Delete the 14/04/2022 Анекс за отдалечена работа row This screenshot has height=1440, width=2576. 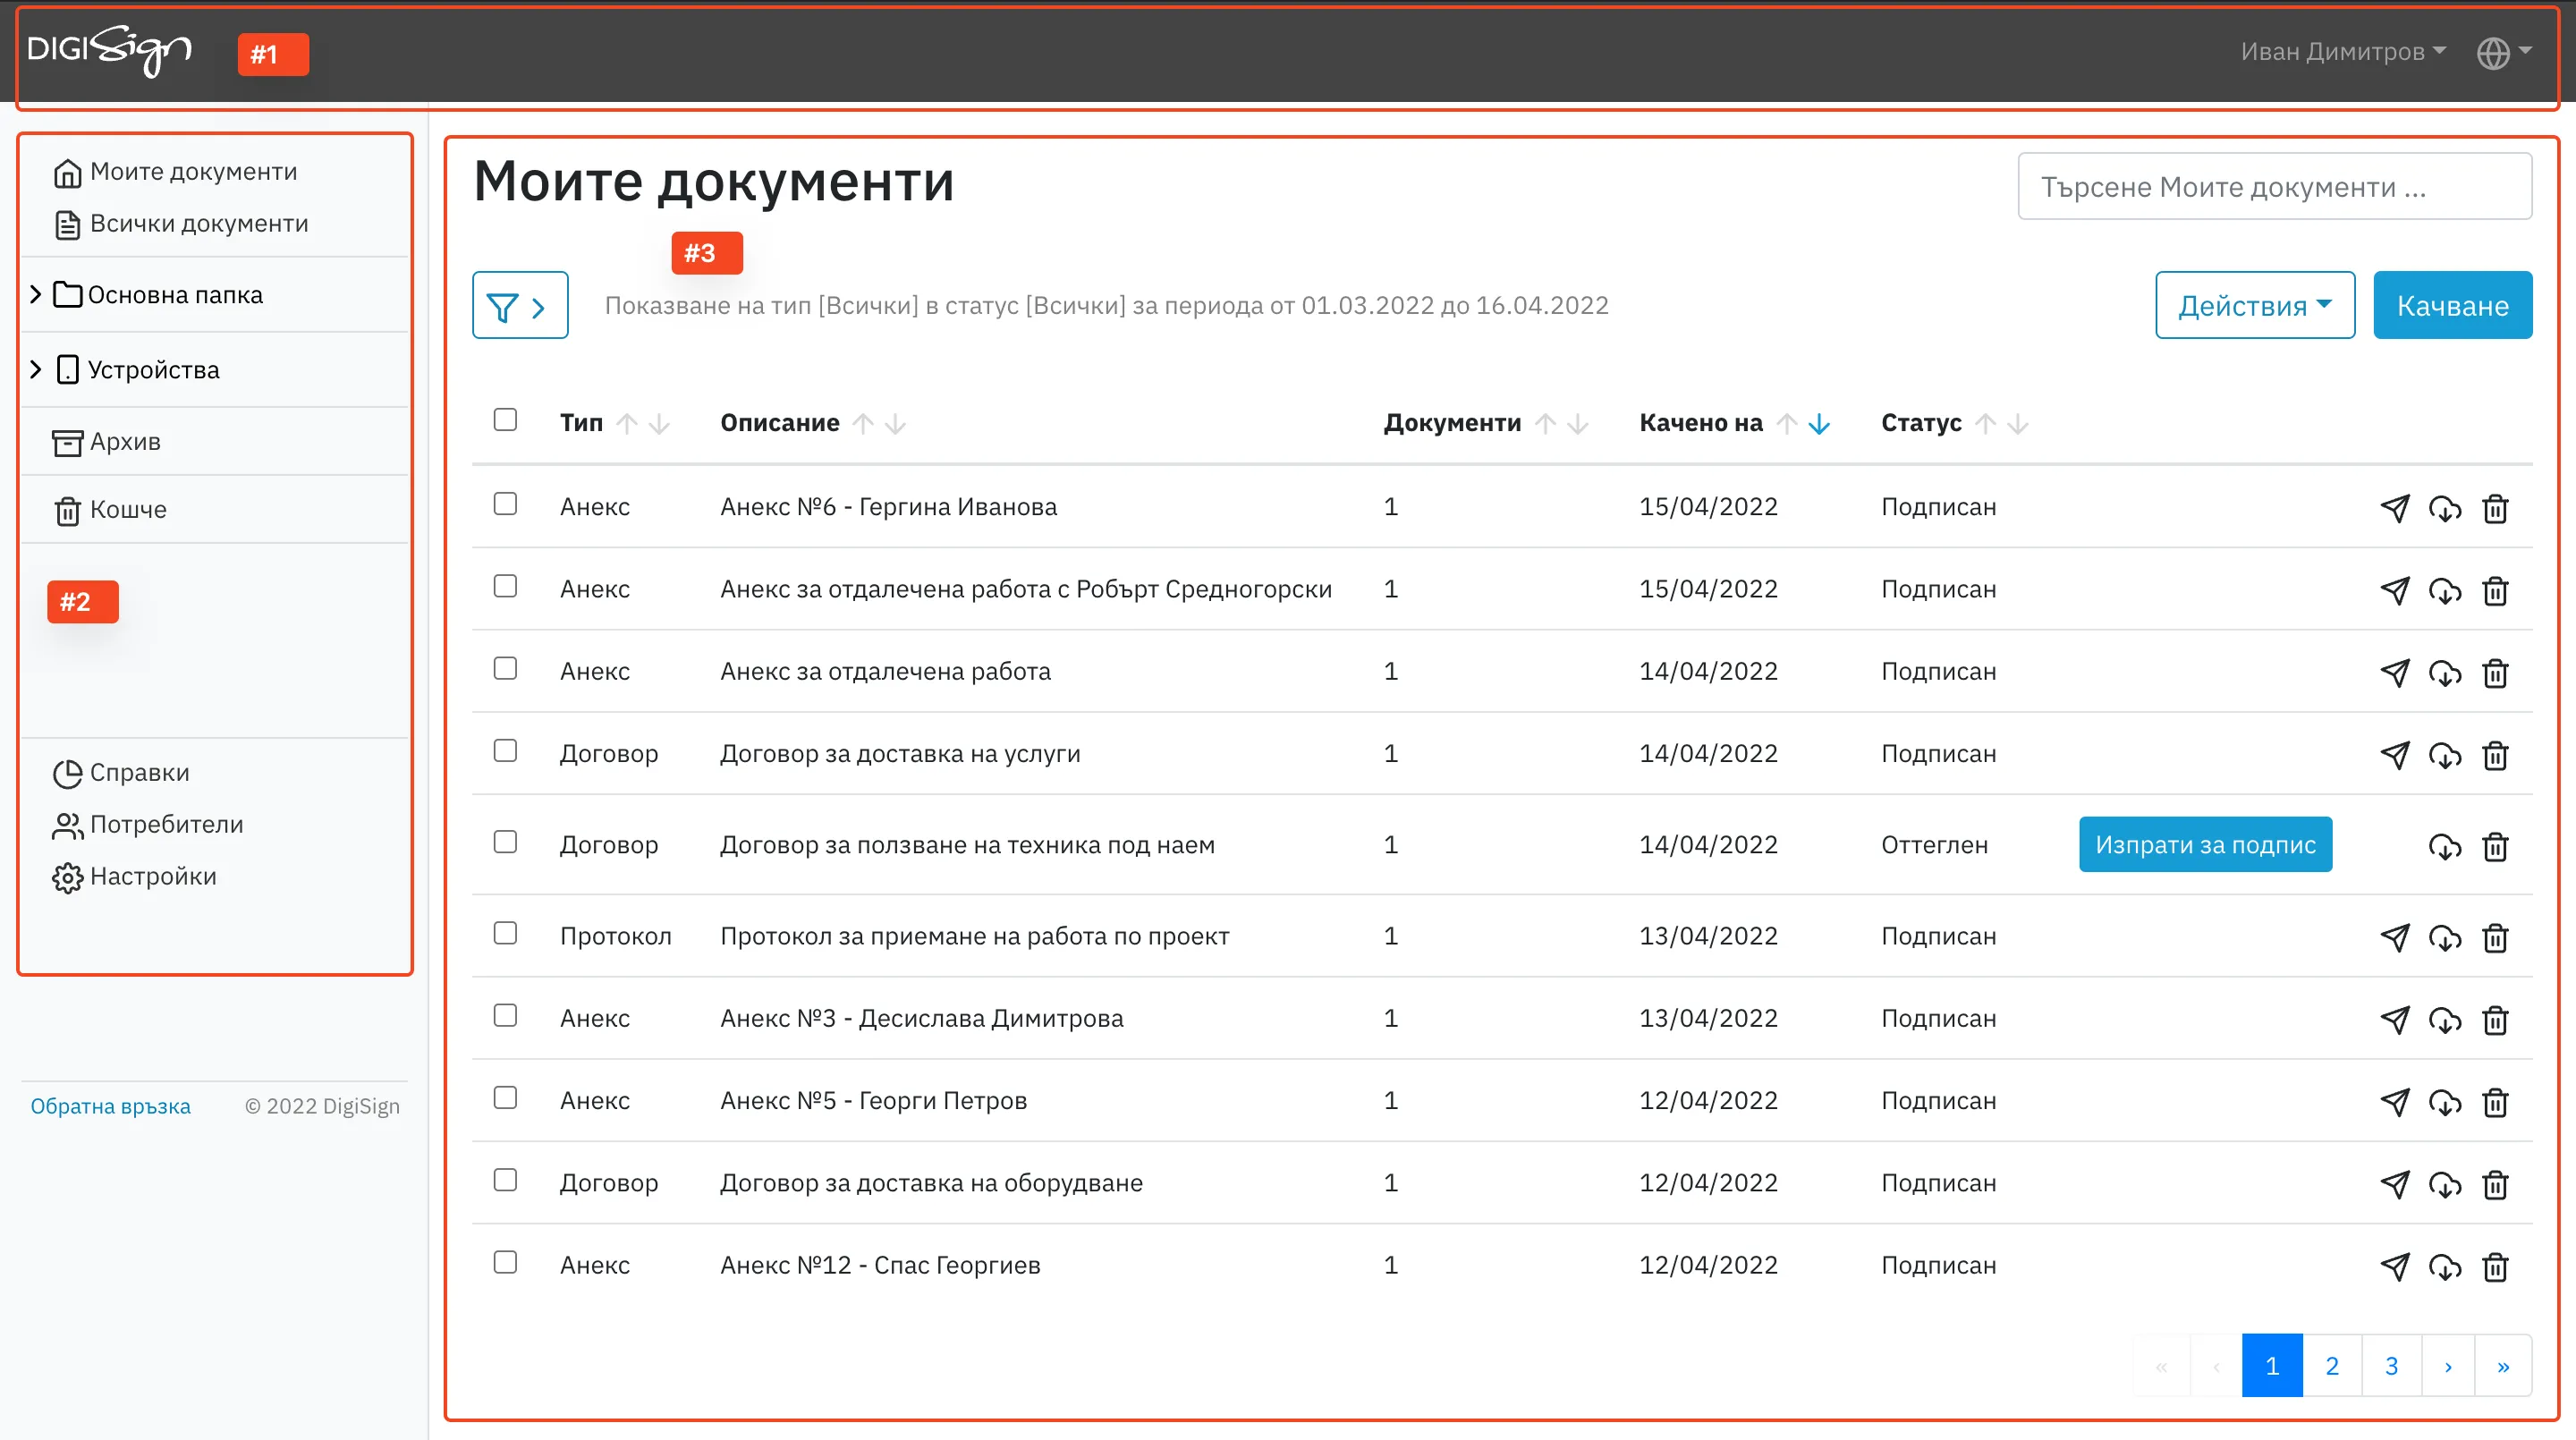(x=2495, y=673)
